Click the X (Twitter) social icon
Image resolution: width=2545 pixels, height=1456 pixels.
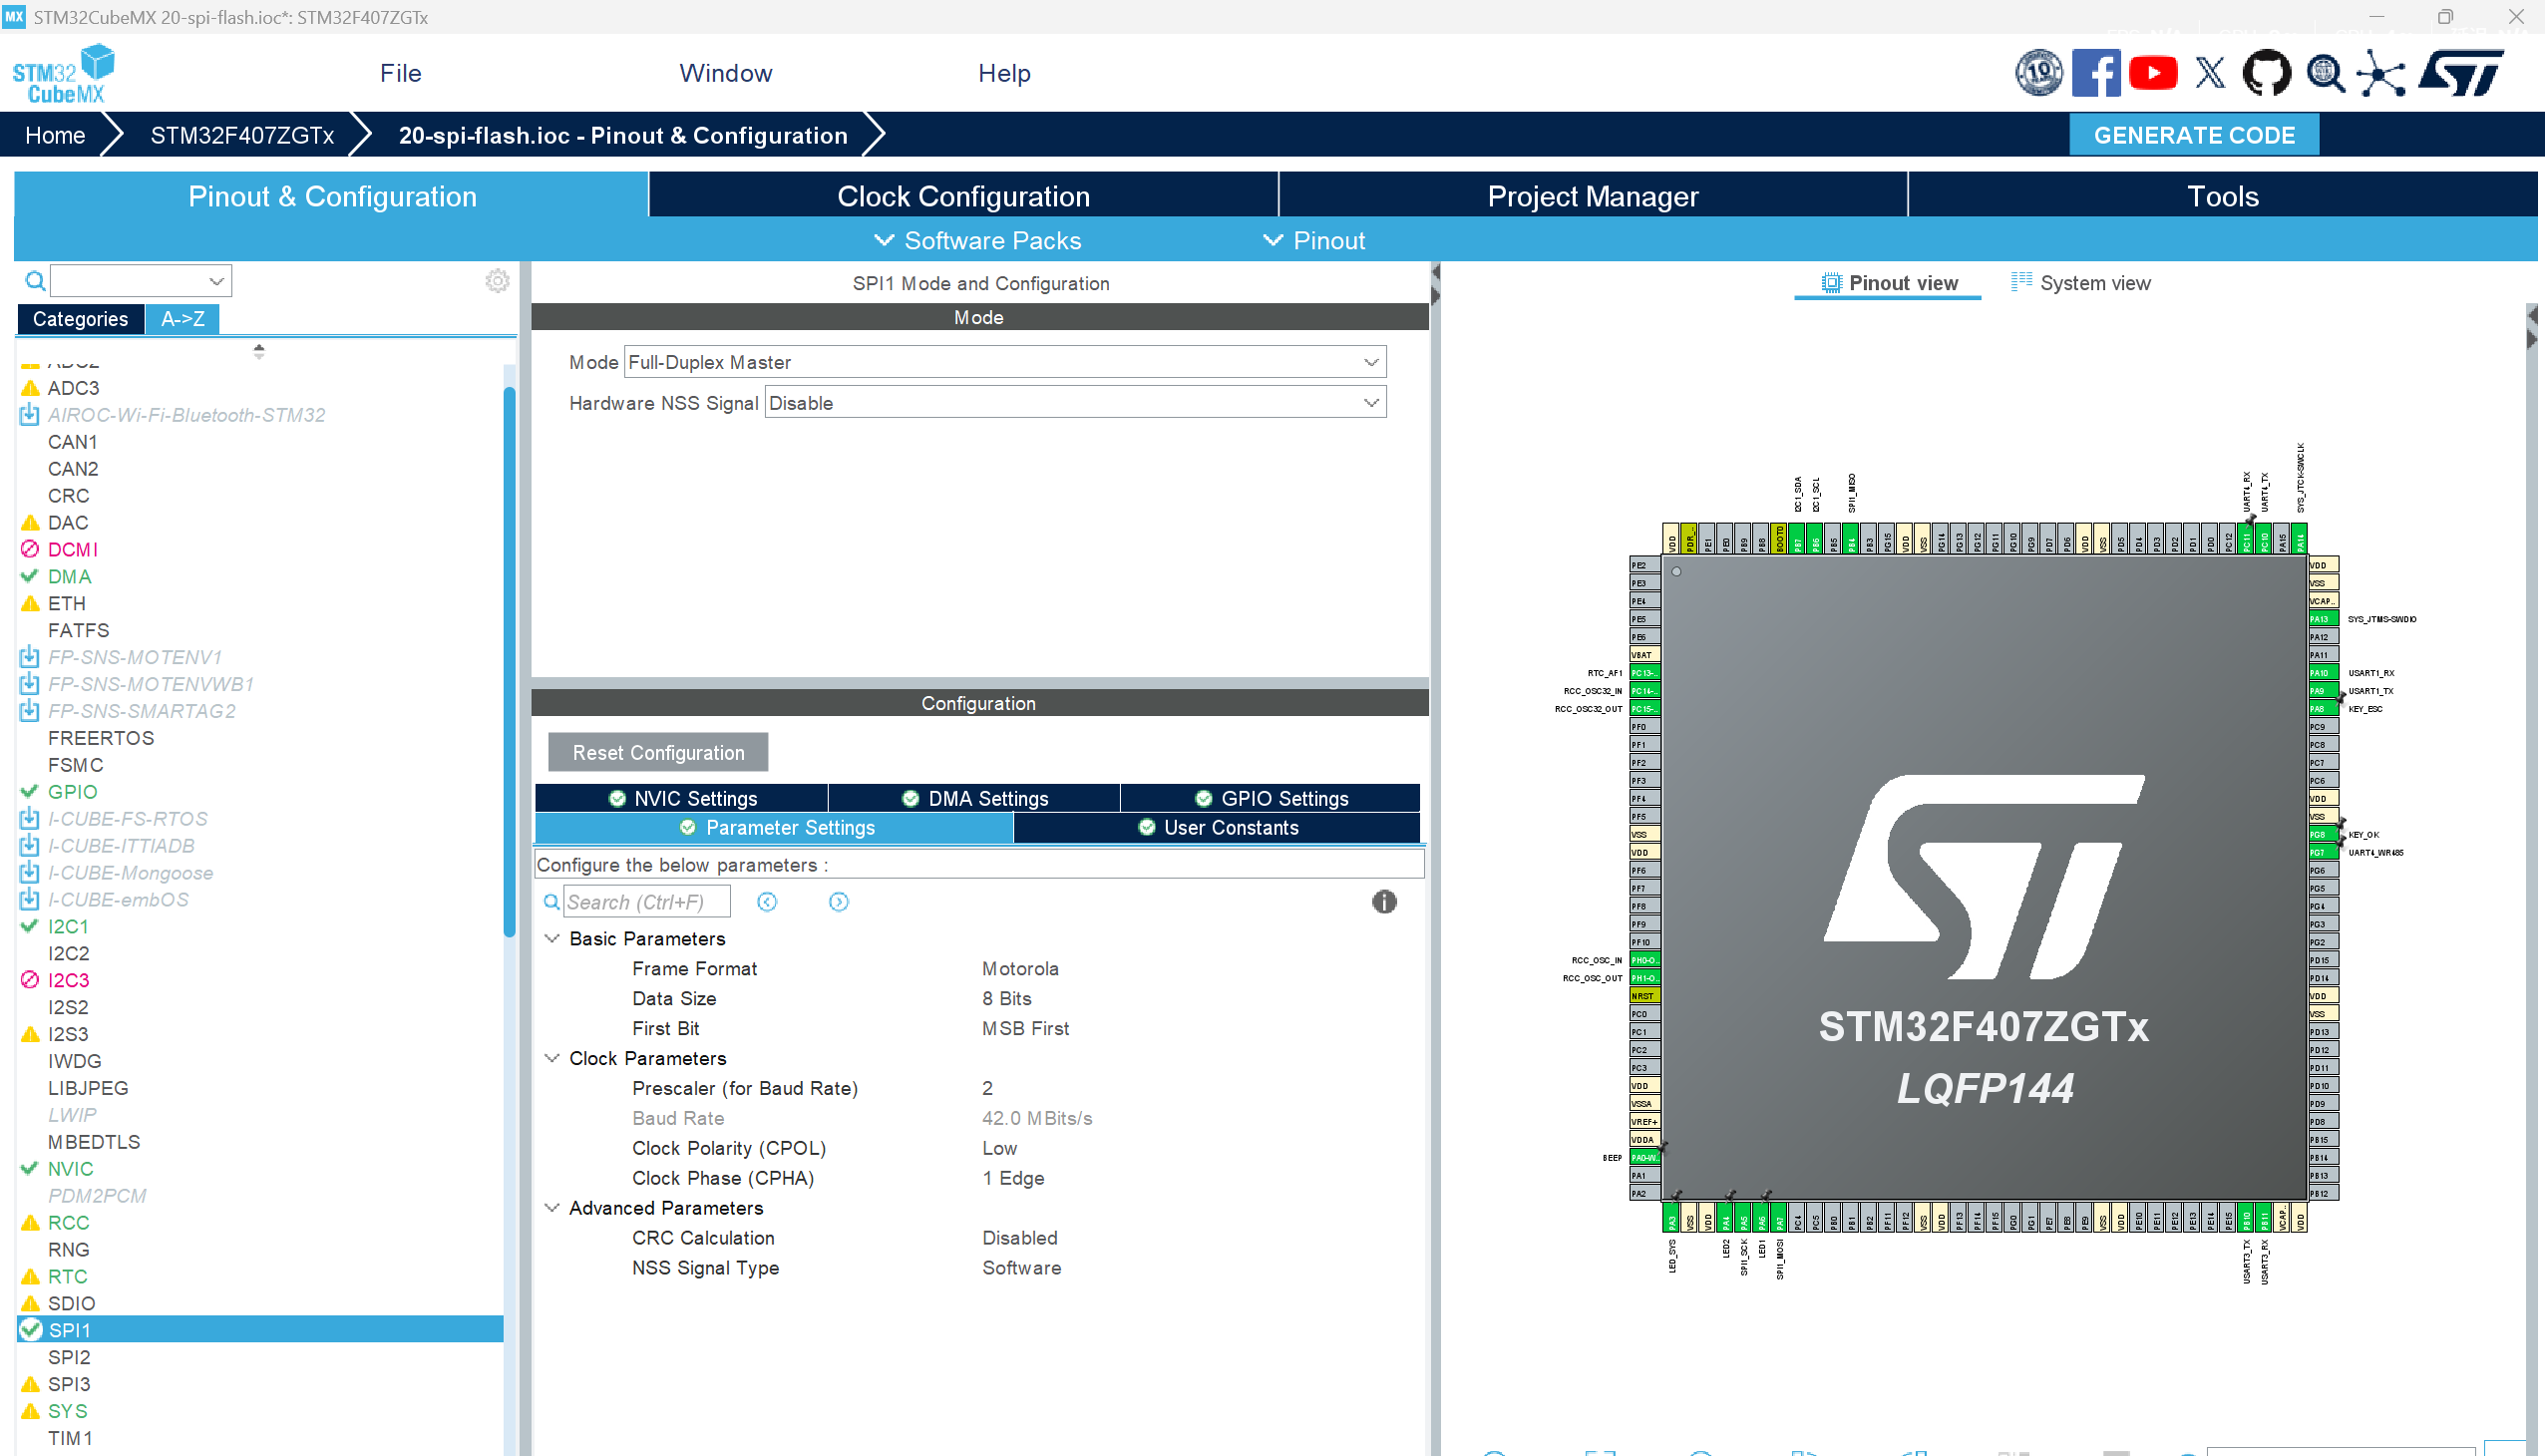(x=2210, y=72)
